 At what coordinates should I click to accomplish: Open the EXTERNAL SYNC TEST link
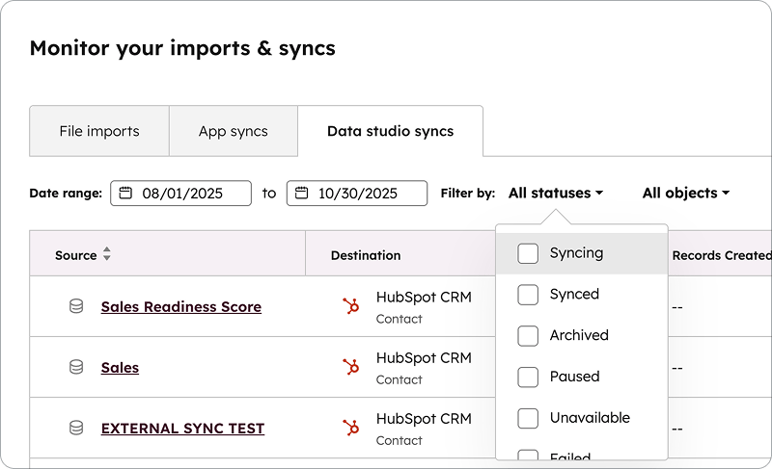(x=183, y=428)
